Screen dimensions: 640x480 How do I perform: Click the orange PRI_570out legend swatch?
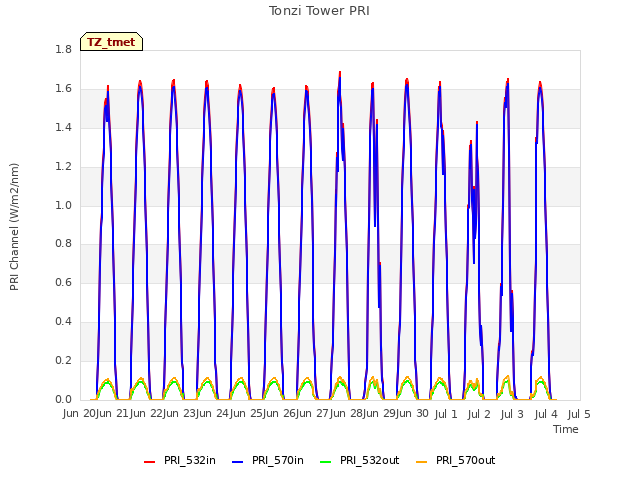(422, 462)
